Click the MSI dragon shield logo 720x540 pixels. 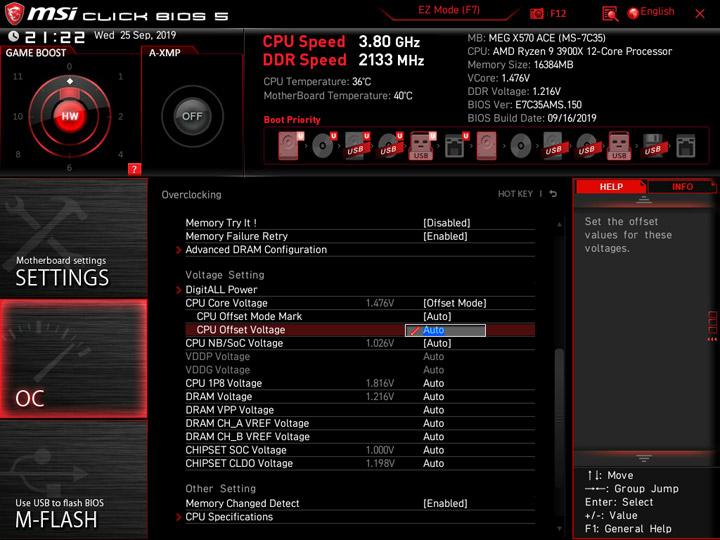tap(14, 13)
